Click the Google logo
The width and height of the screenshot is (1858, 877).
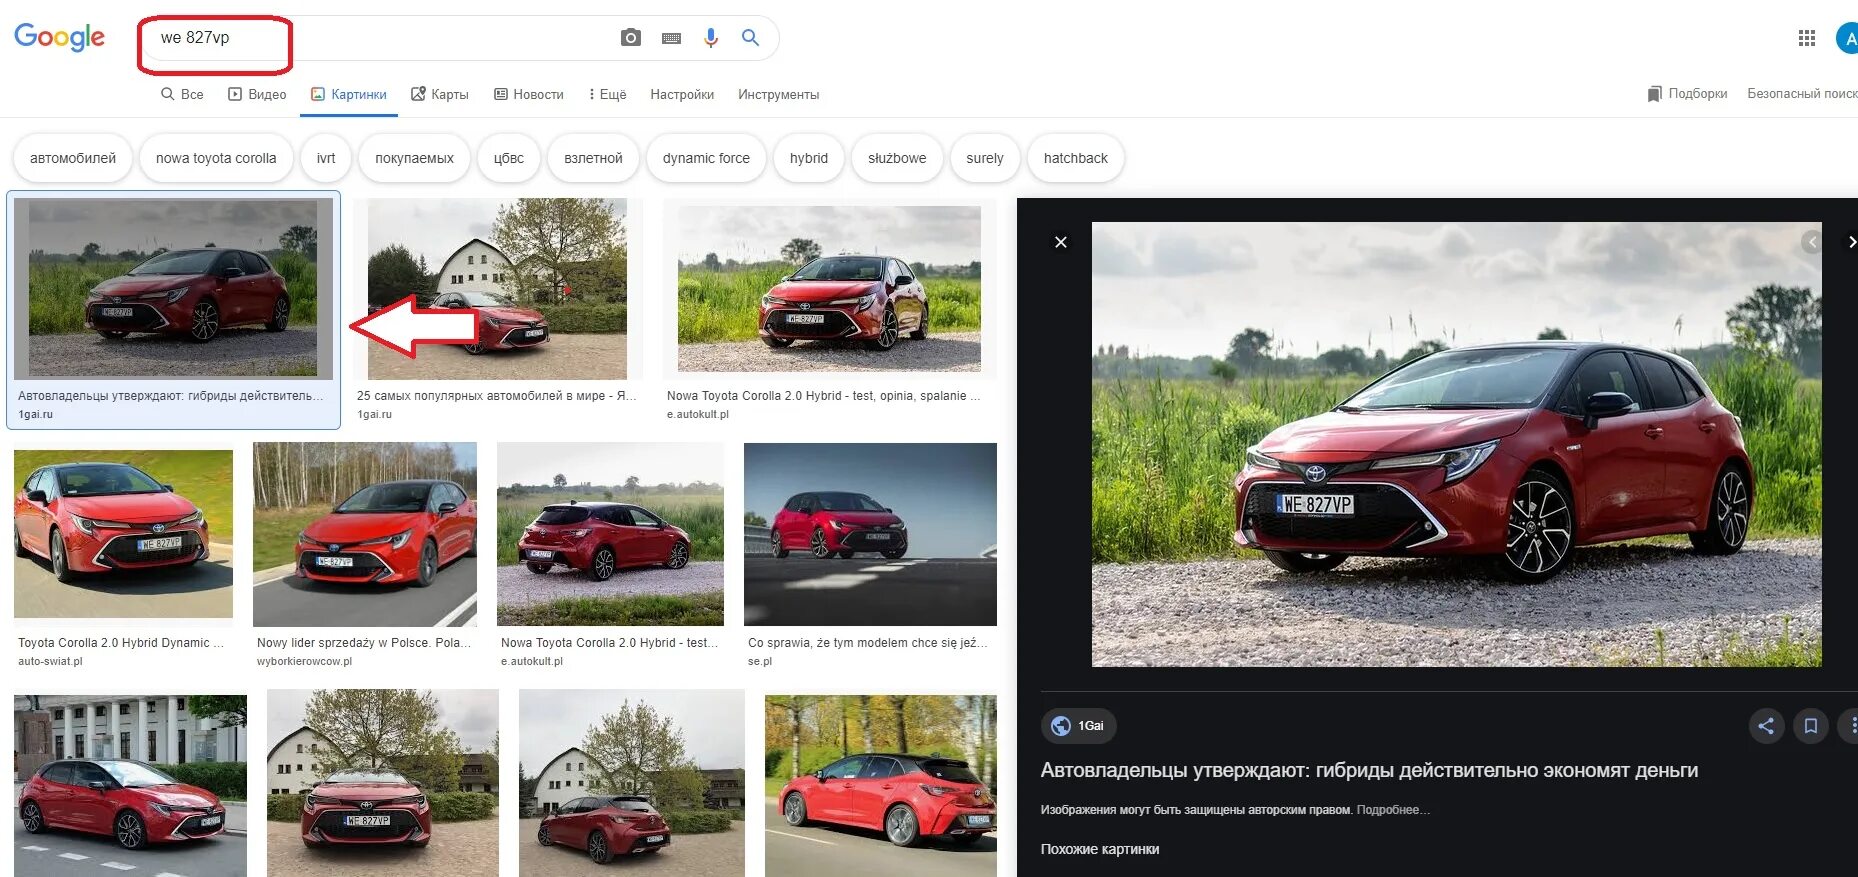point(59,37)
